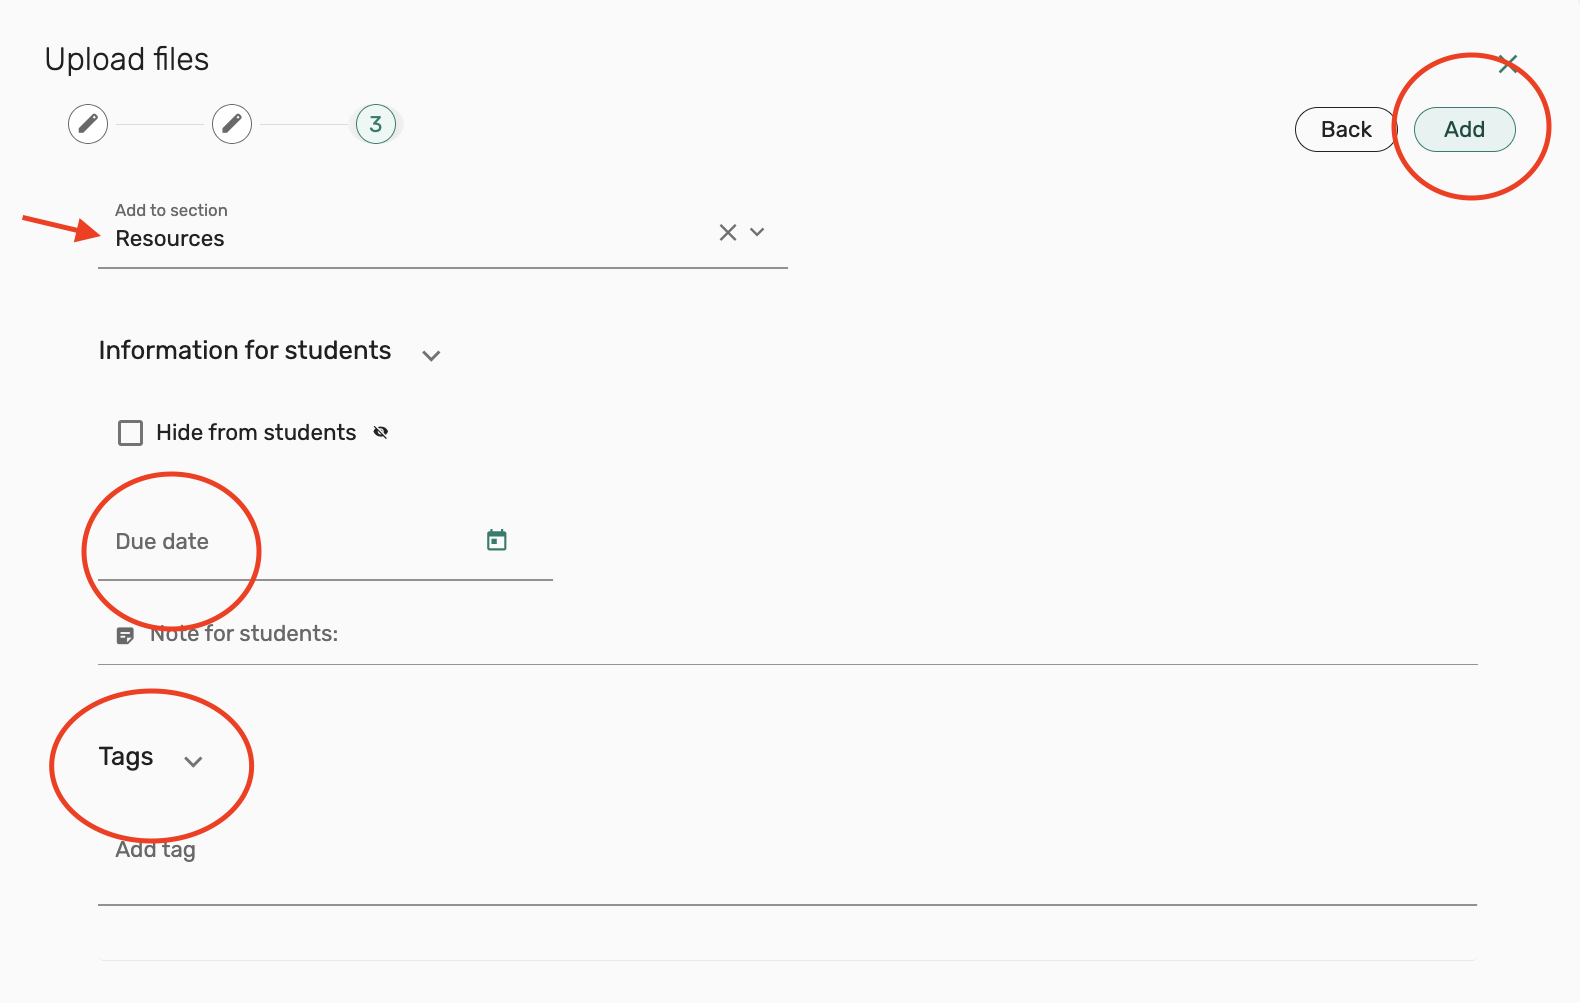Click the Tags heading
Screen dimensions: 1580x1003
point(126,757)
